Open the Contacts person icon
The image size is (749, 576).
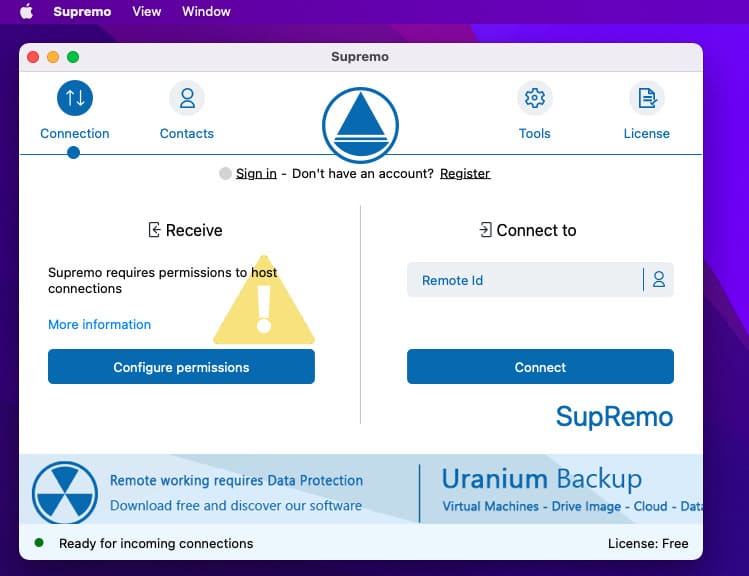click(187, 98)
